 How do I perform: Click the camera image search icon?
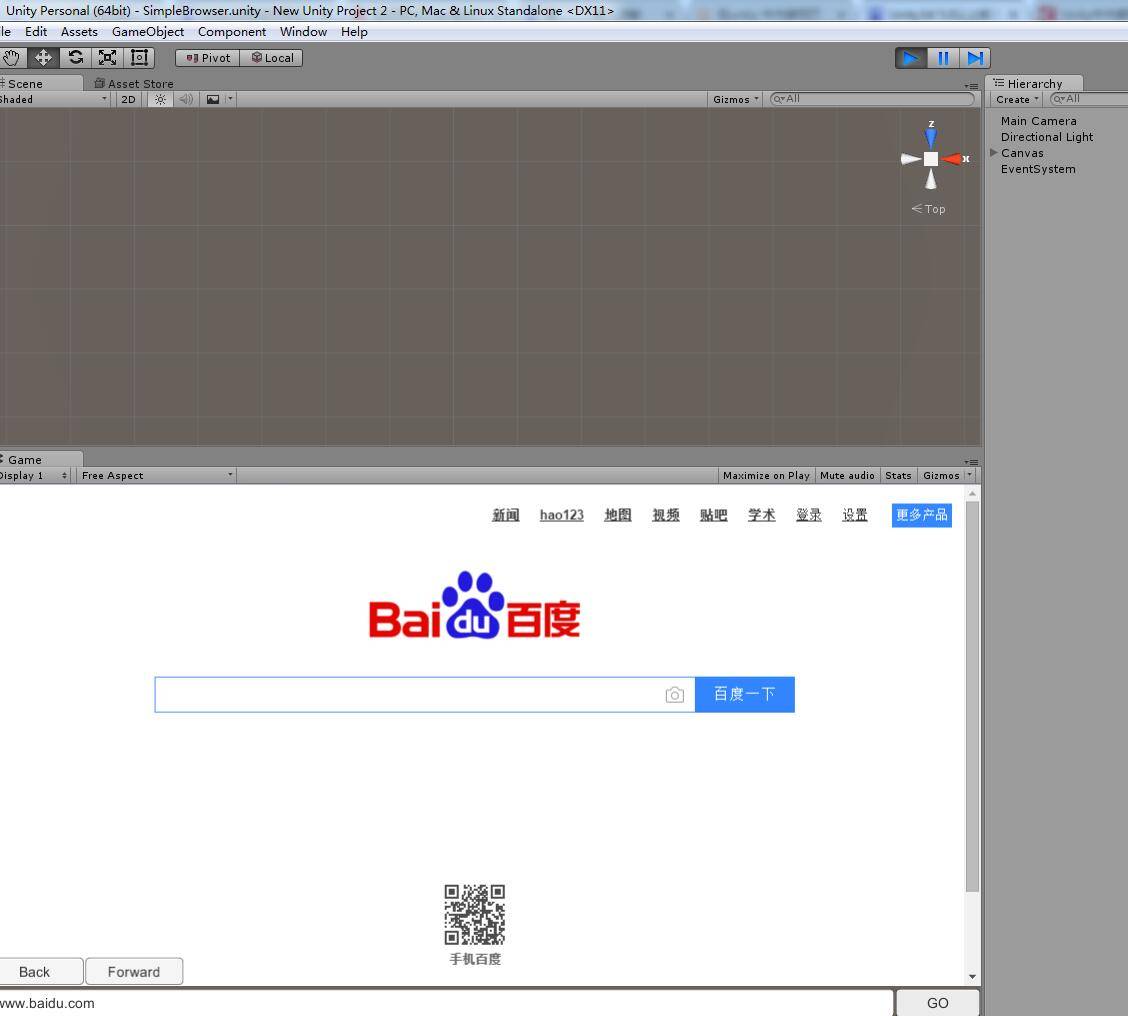[x=675, y=694]
